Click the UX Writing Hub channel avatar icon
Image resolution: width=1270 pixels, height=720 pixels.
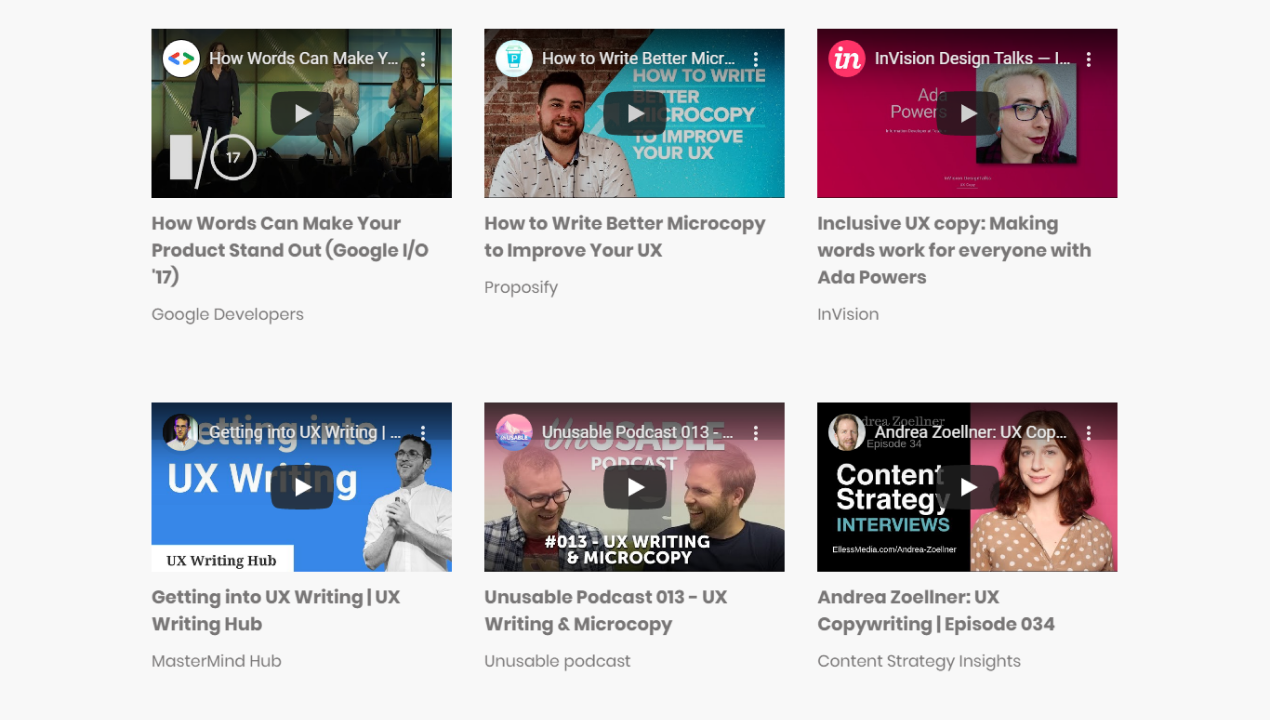pyautogui.click(x=180, y=432)
